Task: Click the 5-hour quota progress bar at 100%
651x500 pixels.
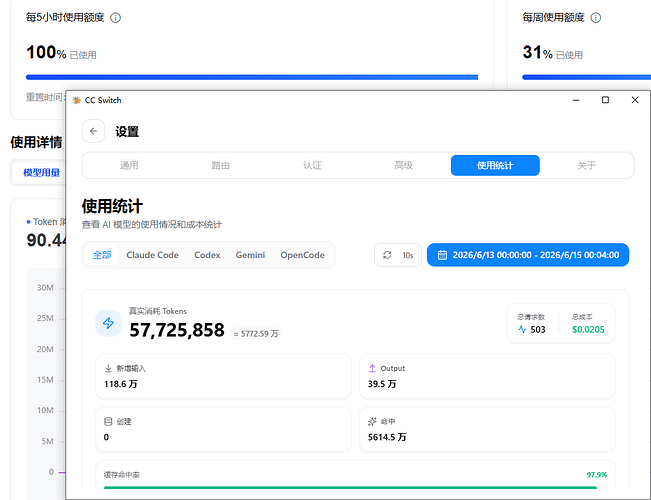Action: 252,77
